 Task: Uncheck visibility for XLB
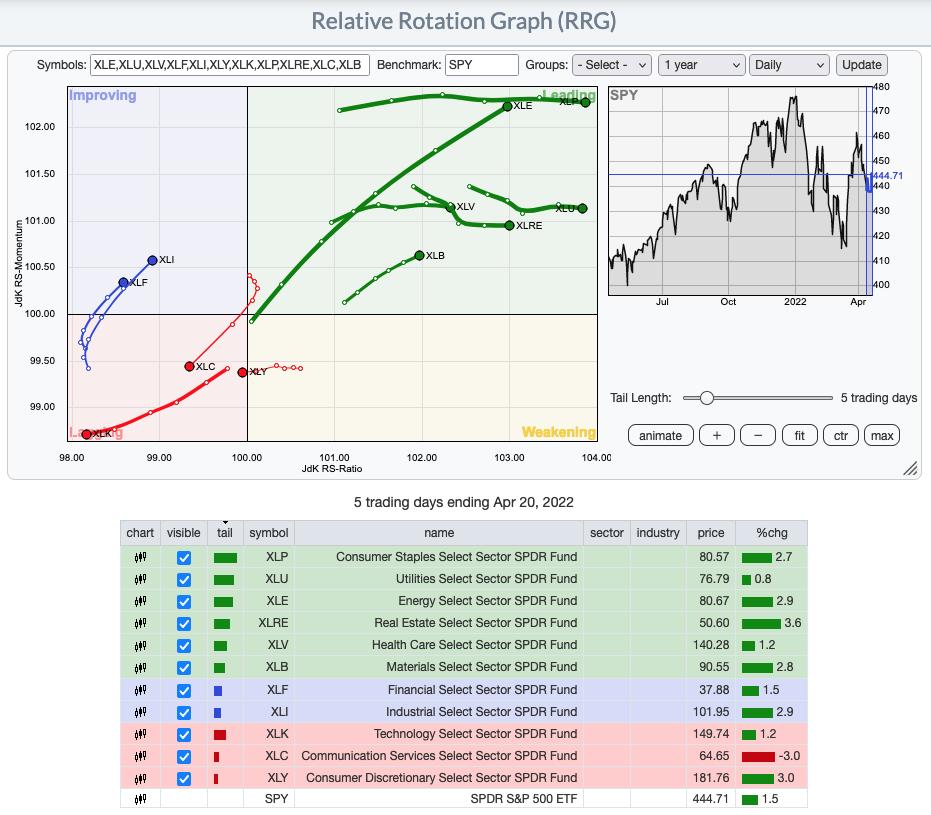click(184, 668)
